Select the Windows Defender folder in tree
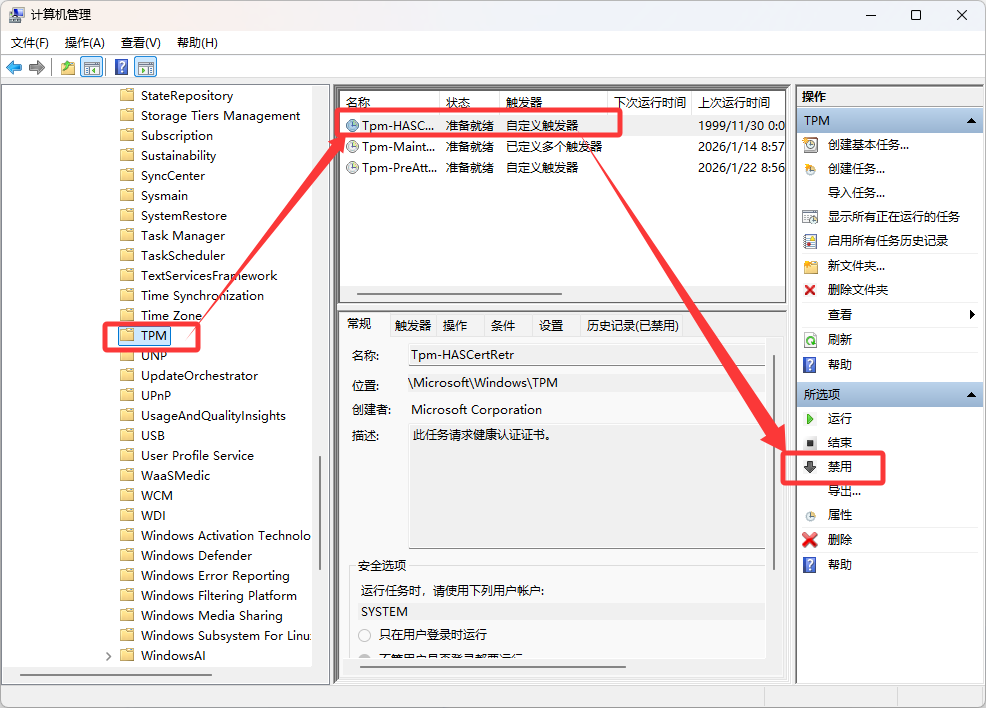This screenshot has height=708, width=986. tap(196, 555)
